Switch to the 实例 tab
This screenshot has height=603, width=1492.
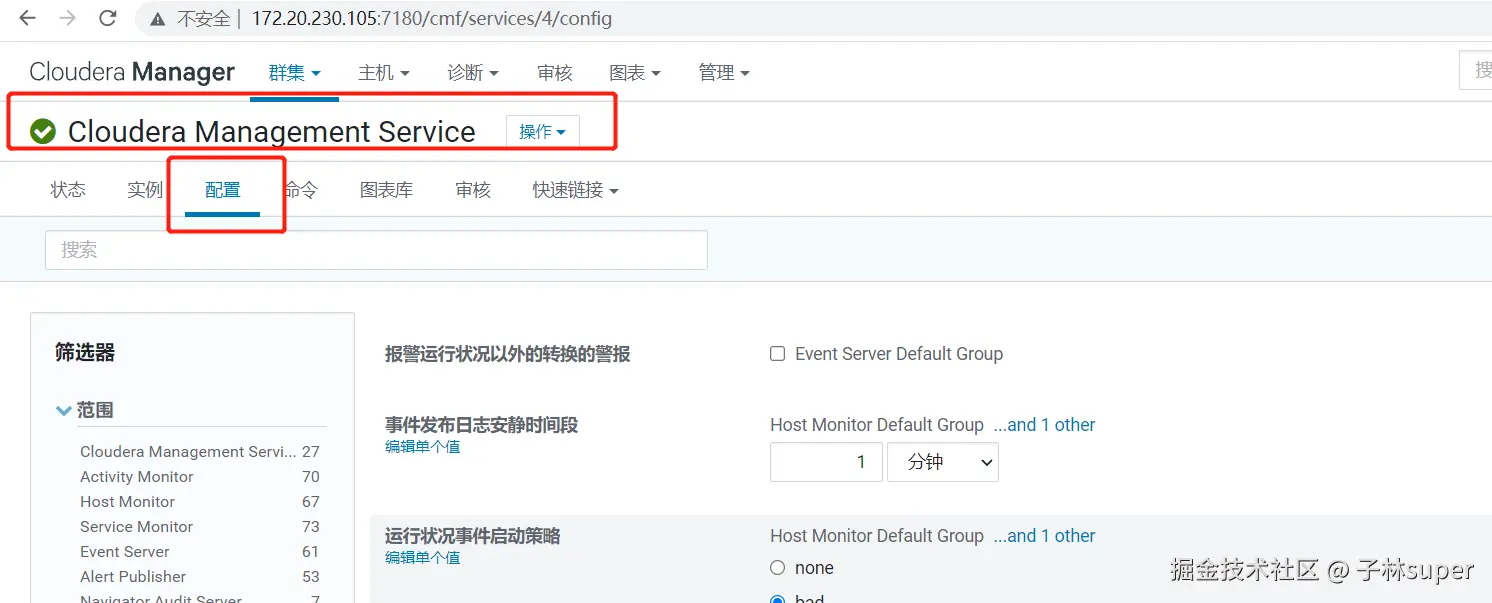point(145,190)
